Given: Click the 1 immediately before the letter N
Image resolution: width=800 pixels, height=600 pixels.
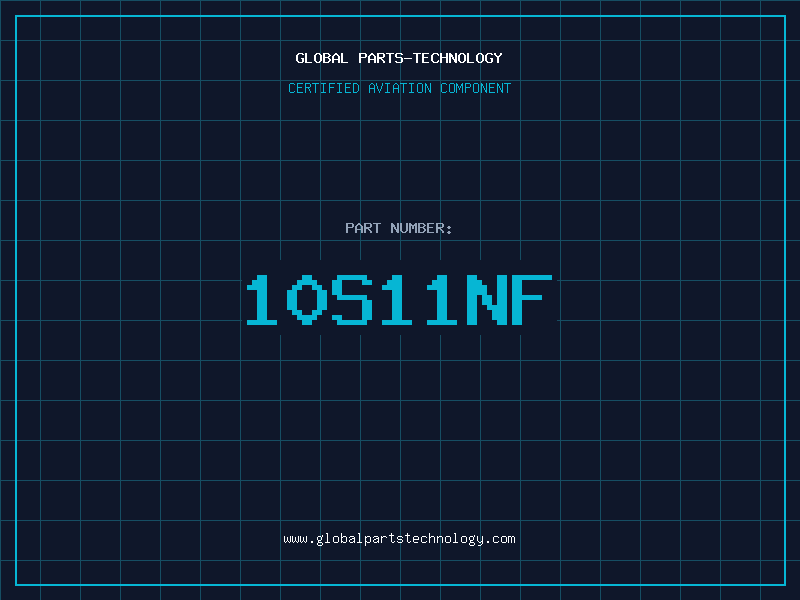Looking at the screenshot, I should [x=440, y=300].
